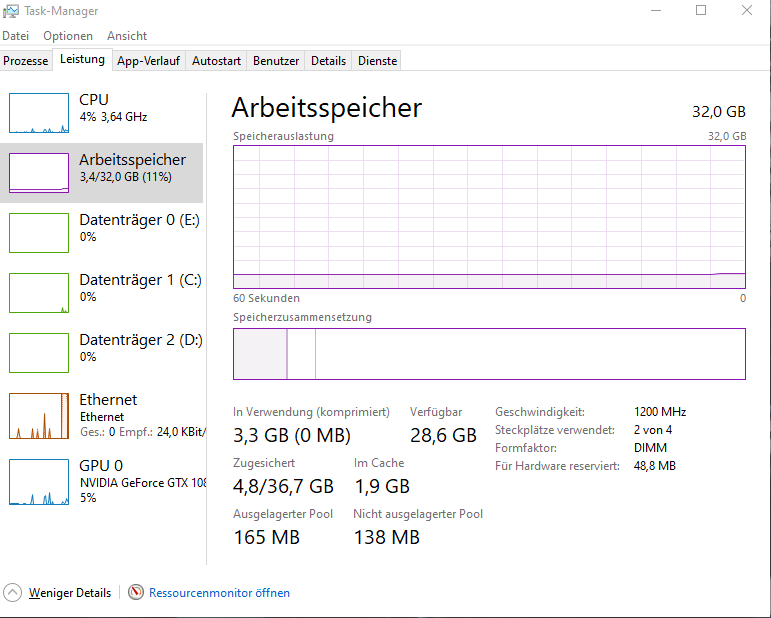Click the Arbeitsspeicher mini graph thumbnail
The height and width of the screenshot is (618, 771).
point(39,172)
